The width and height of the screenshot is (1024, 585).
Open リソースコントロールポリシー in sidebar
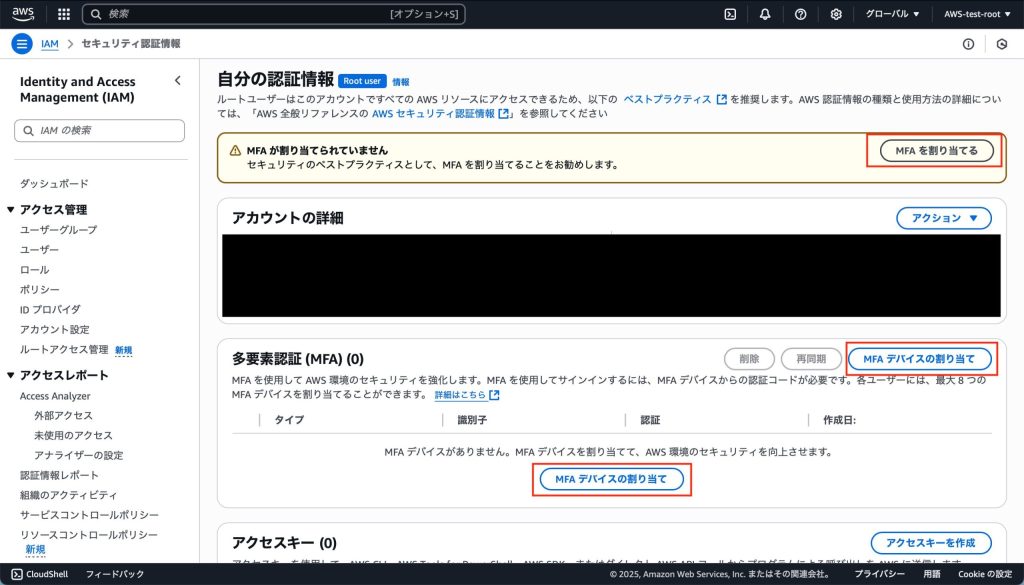pos(89,535)
